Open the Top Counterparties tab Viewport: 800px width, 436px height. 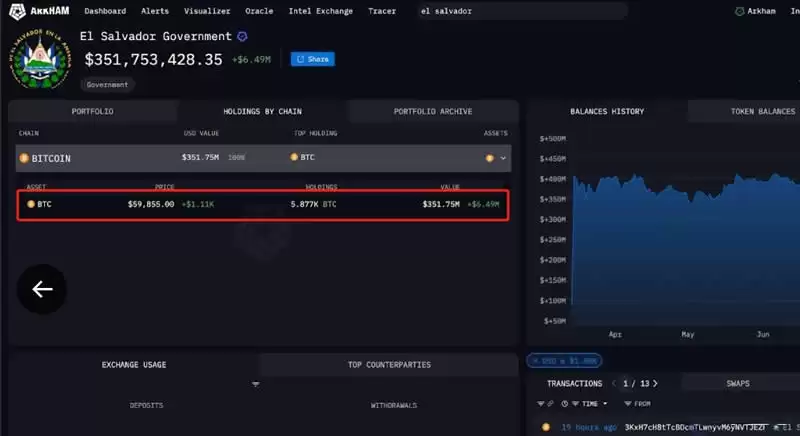point(389,365)
